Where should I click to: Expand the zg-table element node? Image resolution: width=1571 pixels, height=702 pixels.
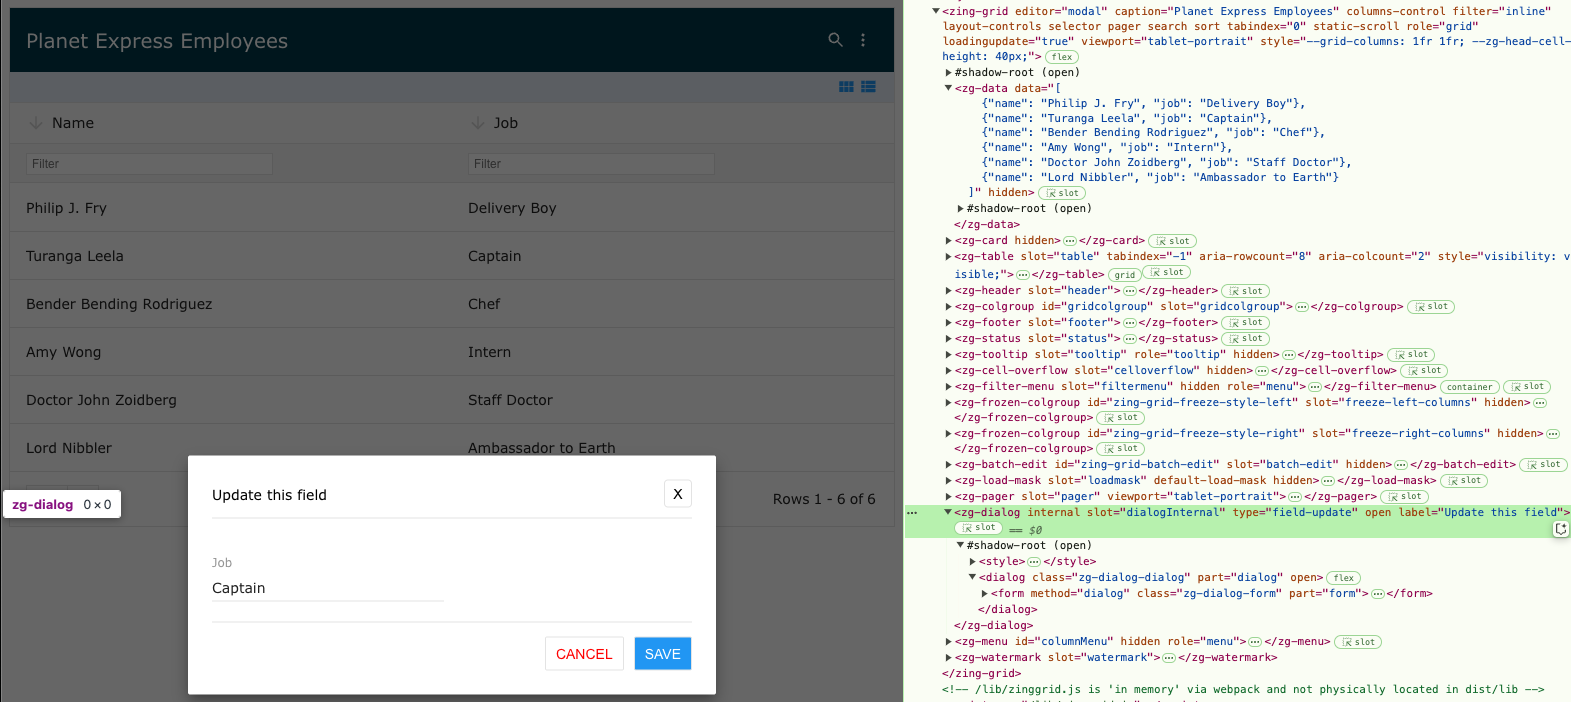948,257
